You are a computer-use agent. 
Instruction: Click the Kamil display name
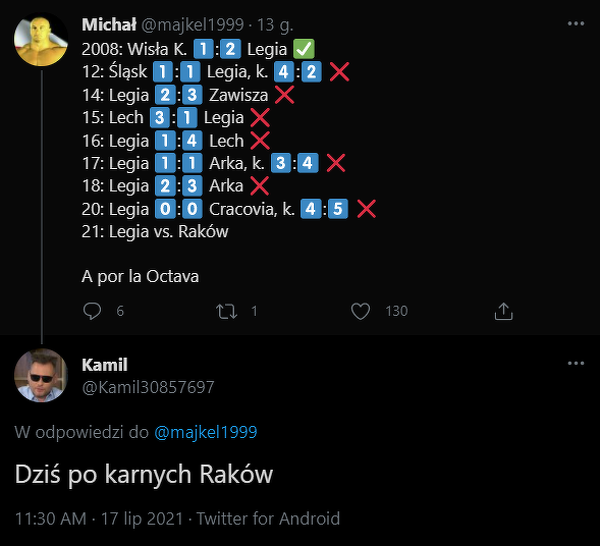pos(105,365)
